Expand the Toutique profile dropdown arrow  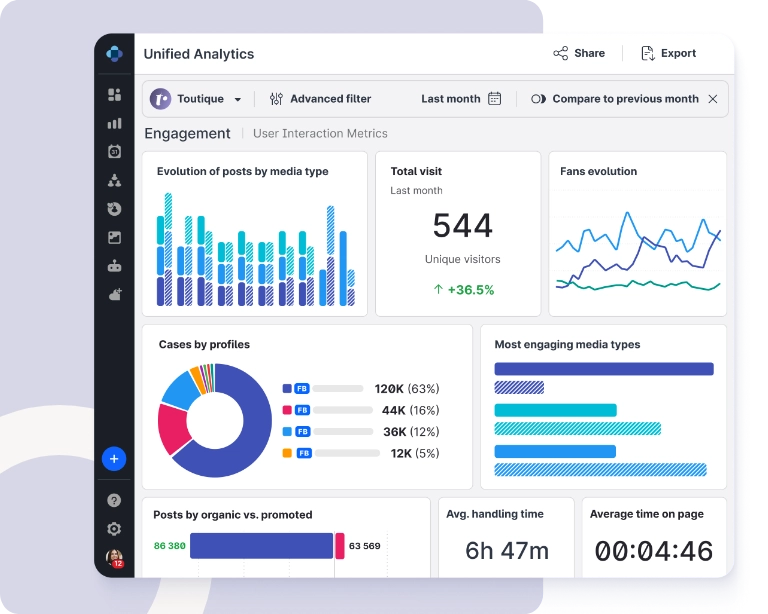coord(238,99)
